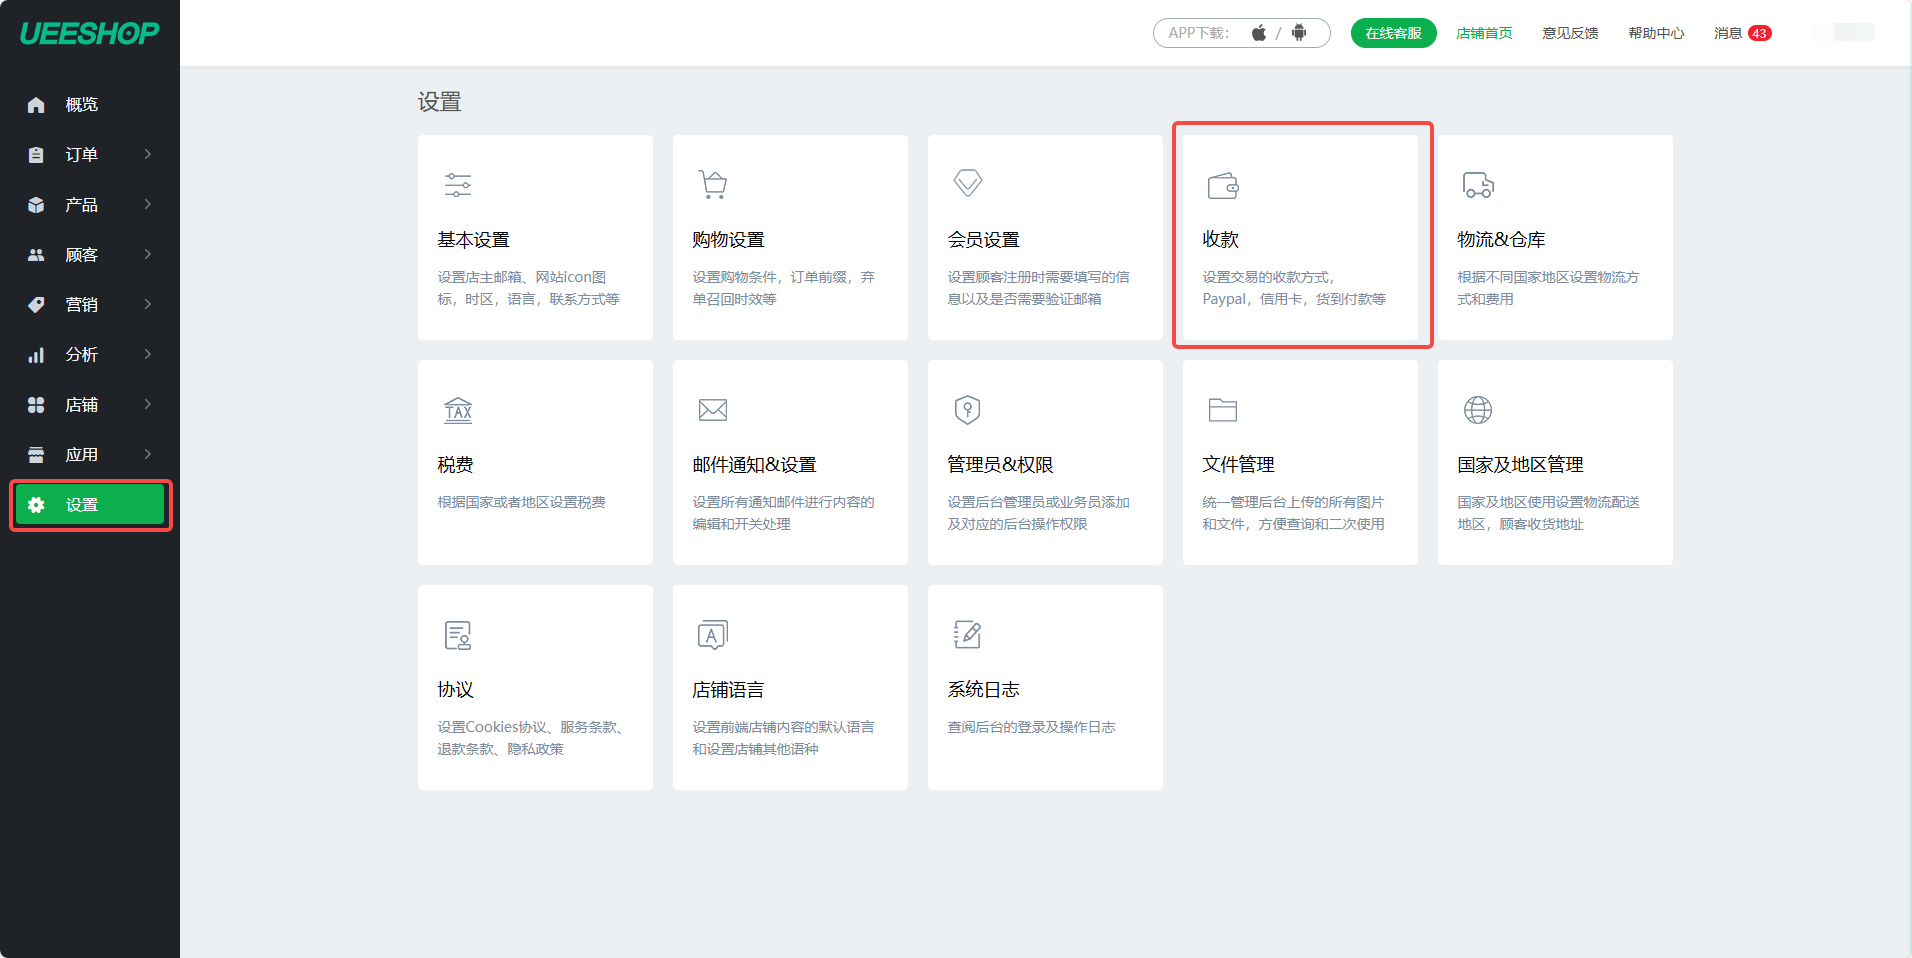Open 消息 notifications with 43 badge

[x=1743, y=33]
